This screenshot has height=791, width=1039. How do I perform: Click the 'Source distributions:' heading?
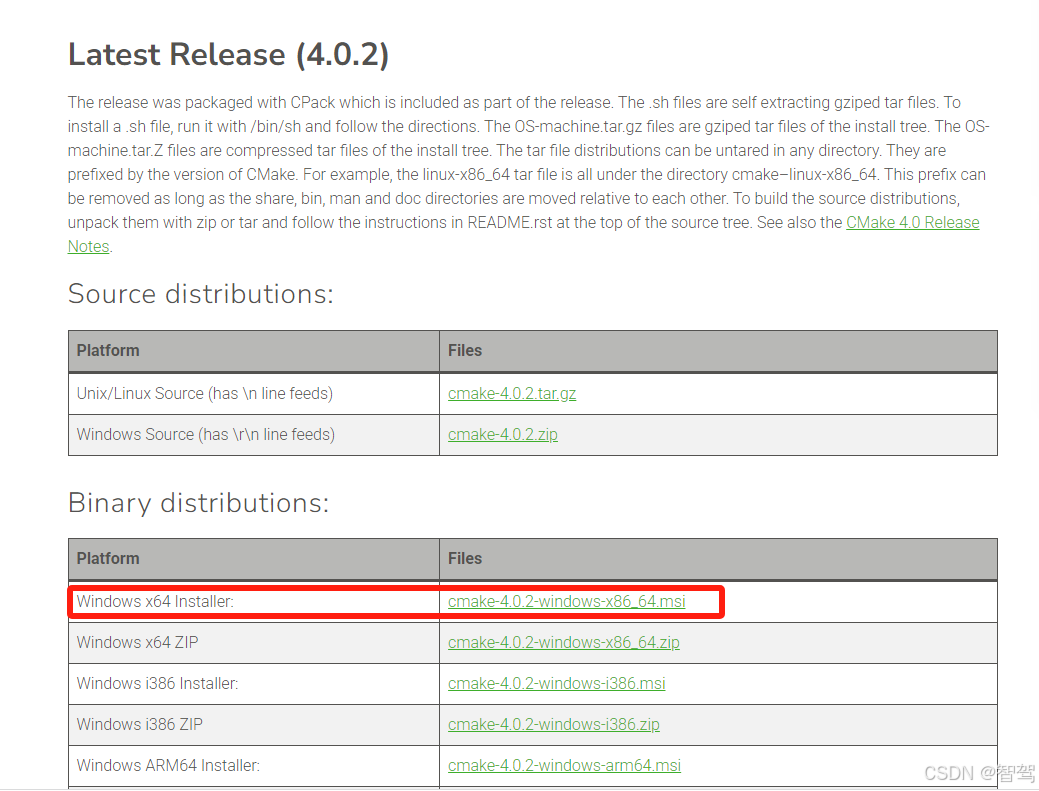(201, 294)
